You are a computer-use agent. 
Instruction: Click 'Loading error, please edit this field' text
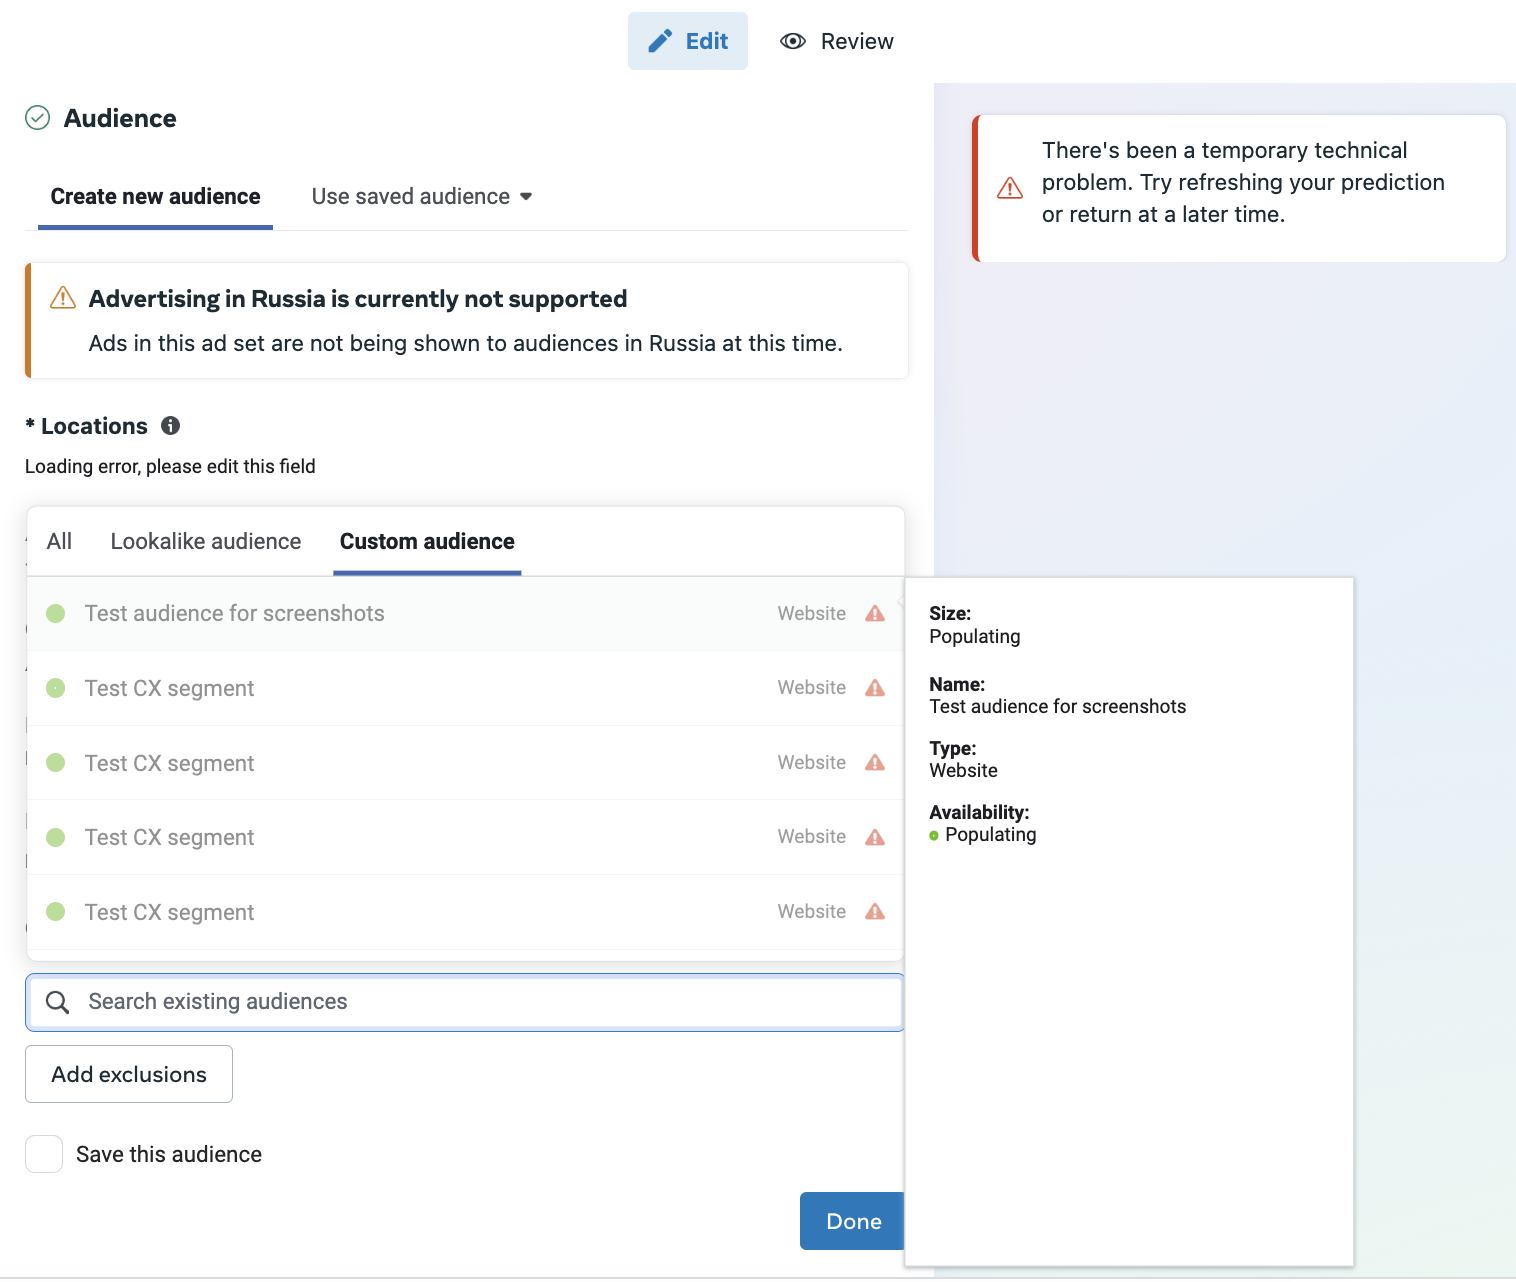(170, 466)
